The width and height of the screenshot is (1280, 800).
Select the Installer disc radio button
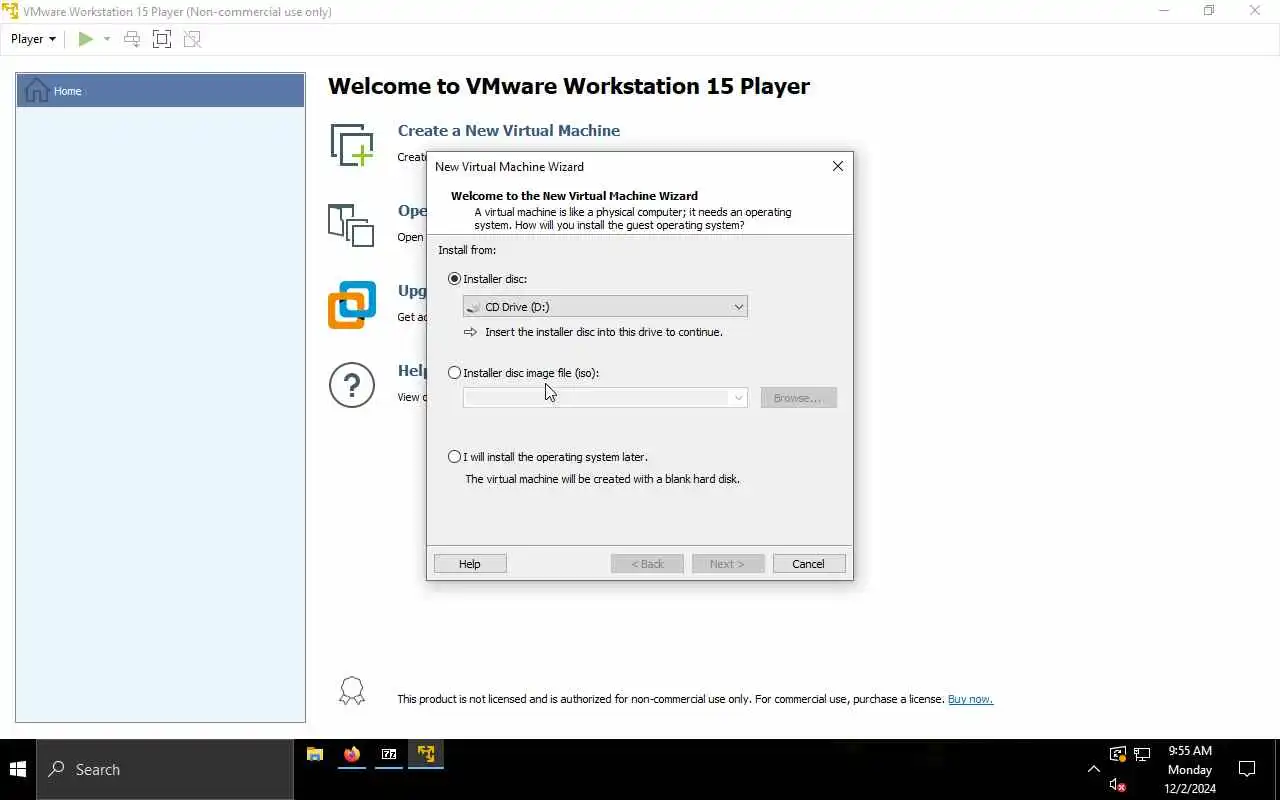455,279
